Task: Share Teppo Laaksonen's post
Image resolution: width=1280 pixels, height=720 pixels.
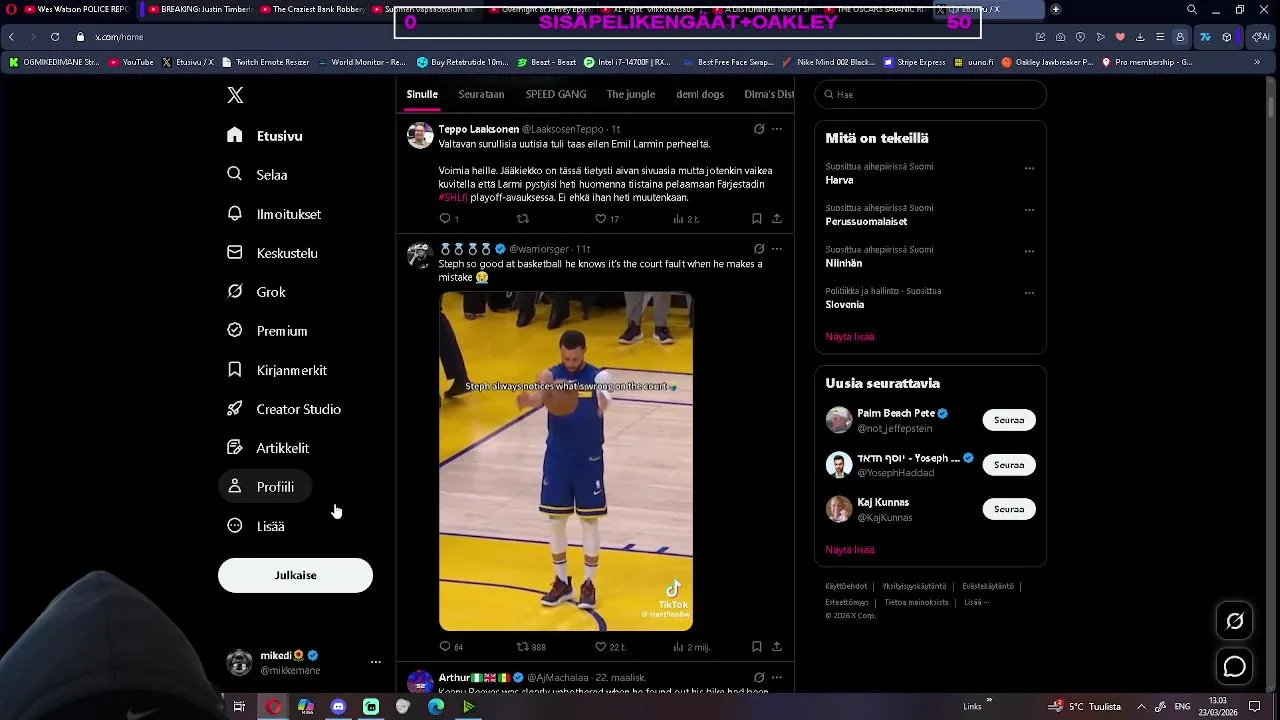Action: 776,219
